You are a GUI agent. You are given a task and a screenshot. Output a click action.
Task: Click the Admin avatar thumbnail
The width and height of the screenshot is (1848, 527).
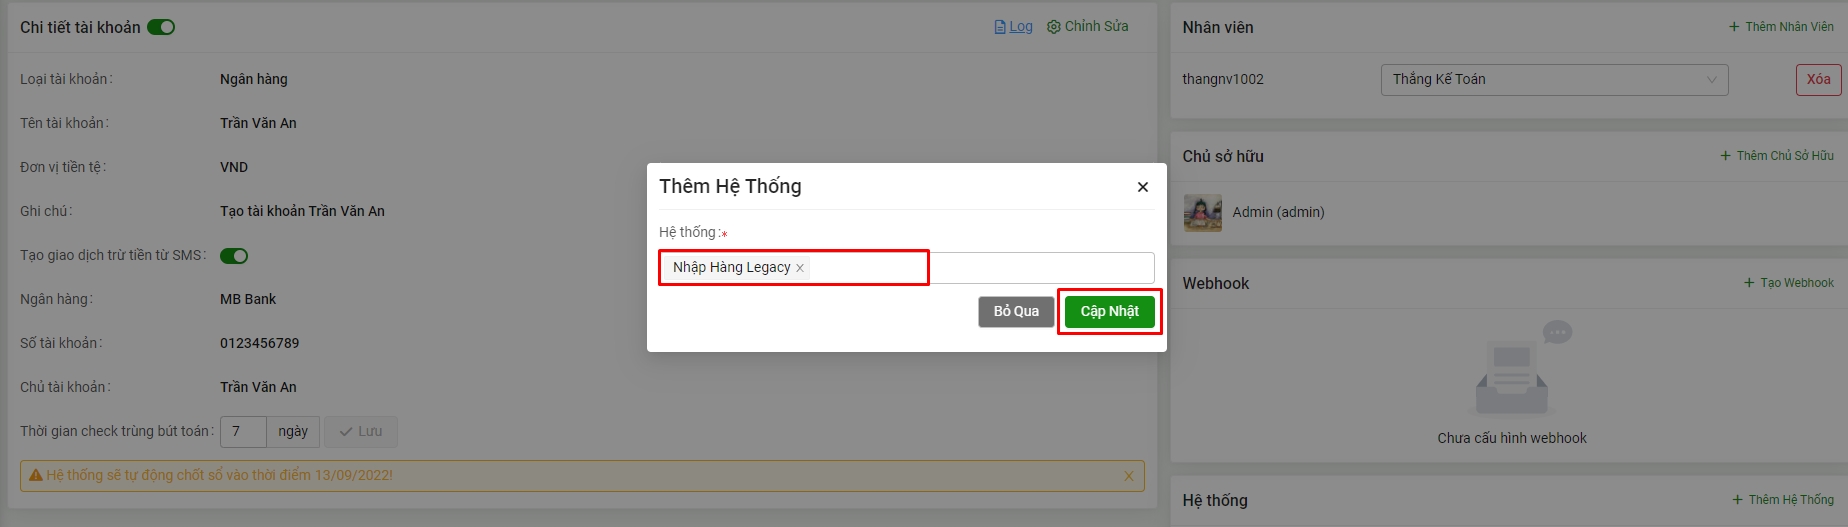(x=1203, y=213)
